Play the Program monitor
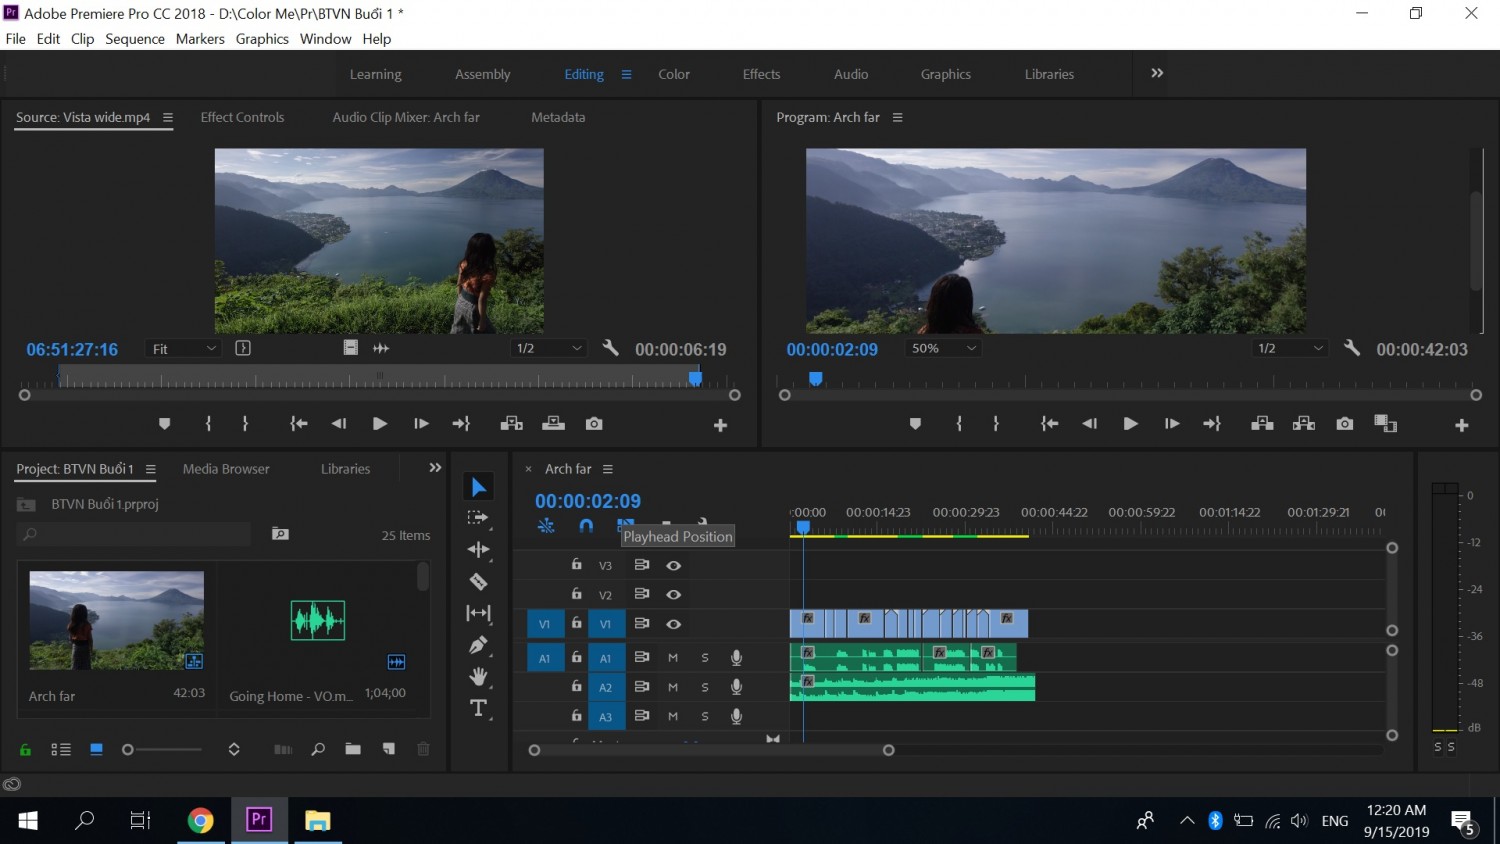Viewport: 1500px width, 844px height. tap(1130, 424)
